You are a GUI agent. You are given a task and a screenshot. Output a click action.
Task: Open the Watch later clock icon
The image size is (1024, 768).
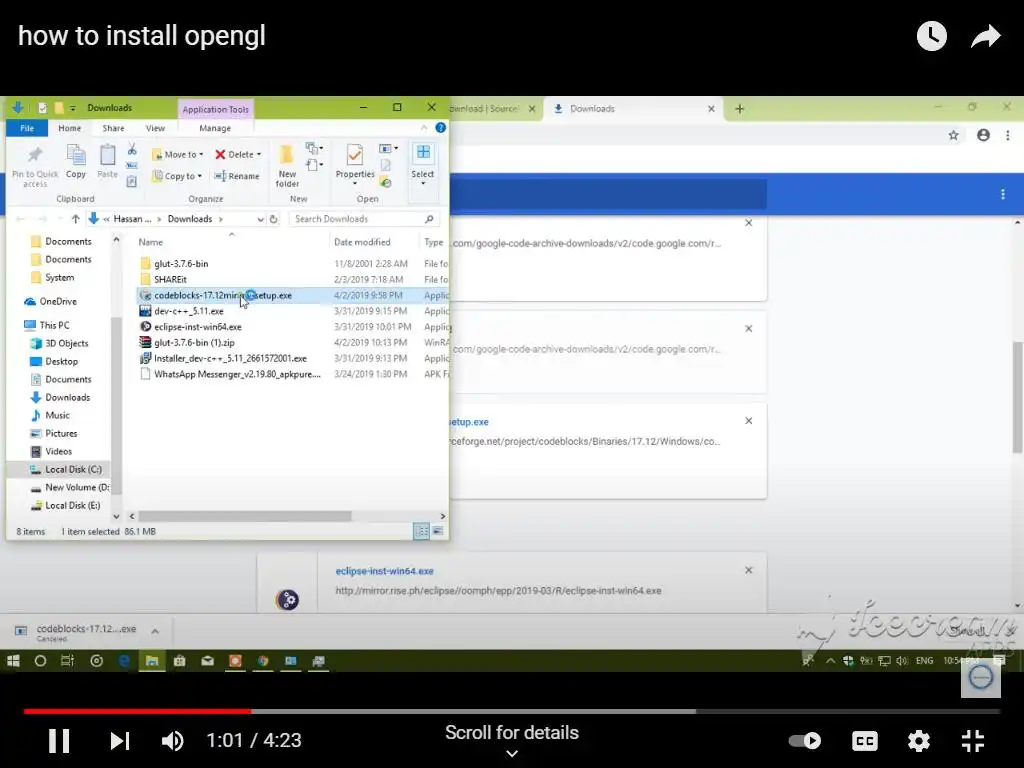click(x=931, y=36)
